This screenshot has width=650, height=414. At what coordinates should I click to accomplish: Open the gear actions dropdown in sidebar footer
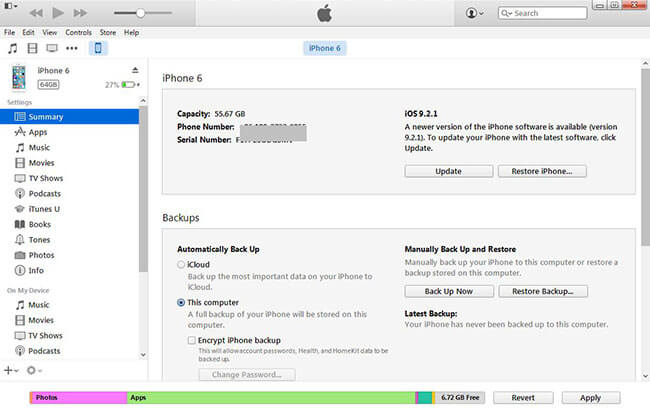[x=34, y=370]
